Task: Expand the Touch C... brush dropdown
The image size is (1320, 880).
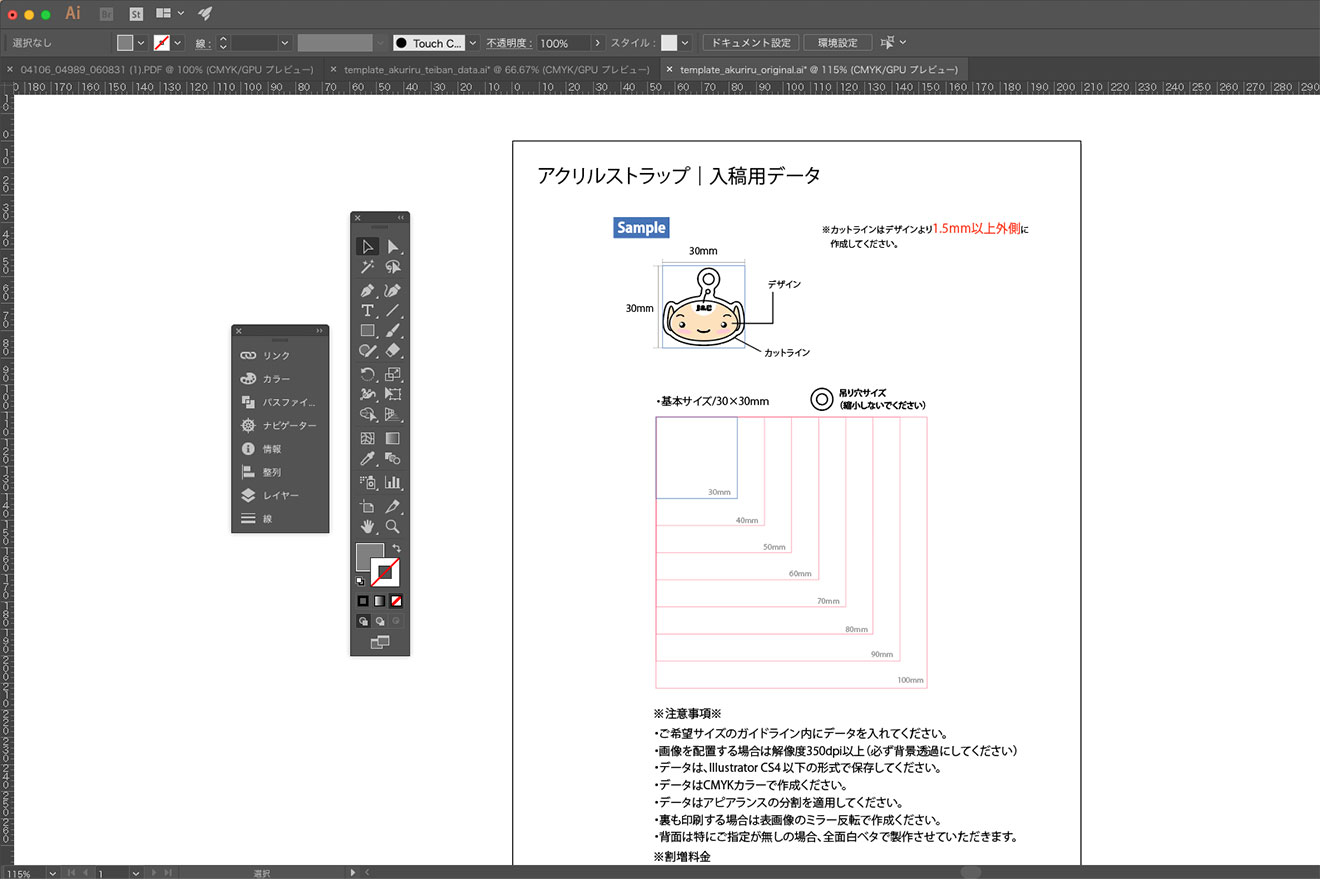Action: coord(471,42)
